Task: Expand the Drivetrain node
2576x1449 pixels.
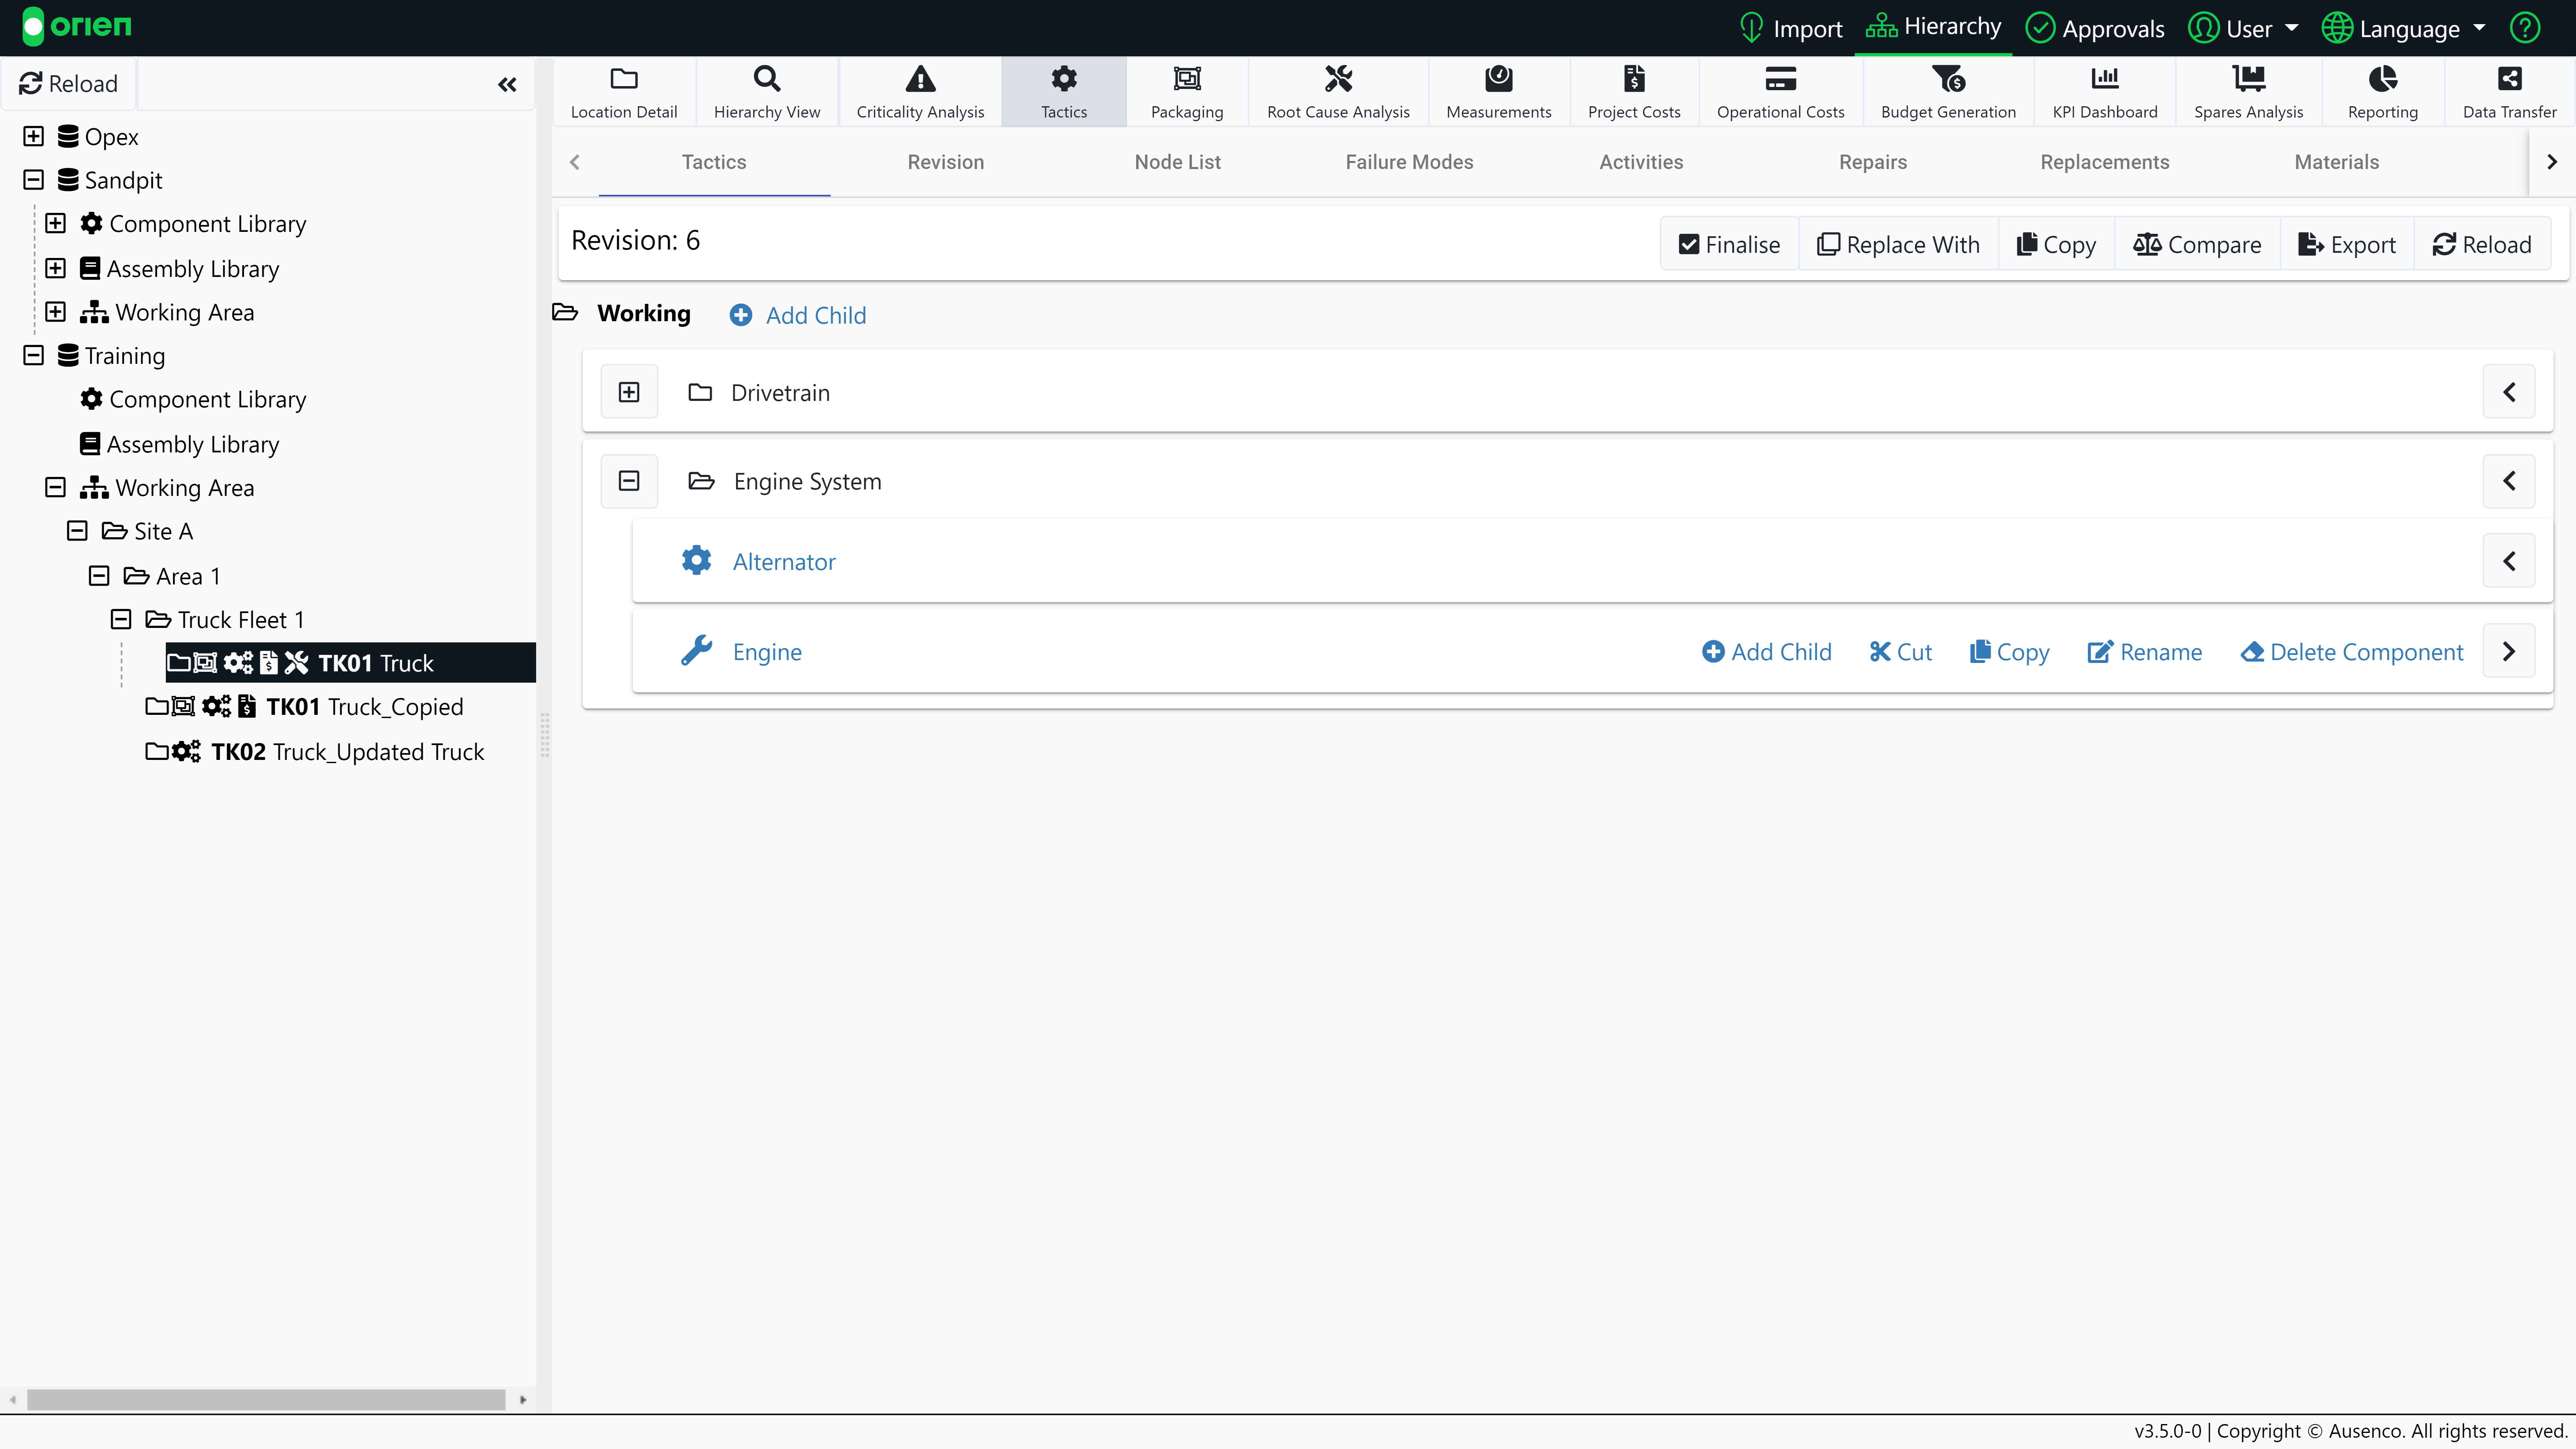Action: pos(629,392)
